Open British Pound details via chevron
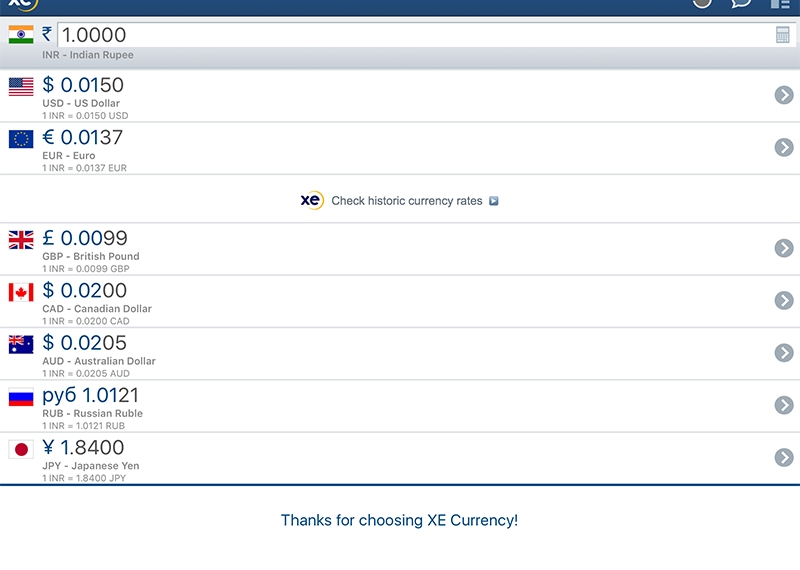800x570 pixels. (784, 248)
